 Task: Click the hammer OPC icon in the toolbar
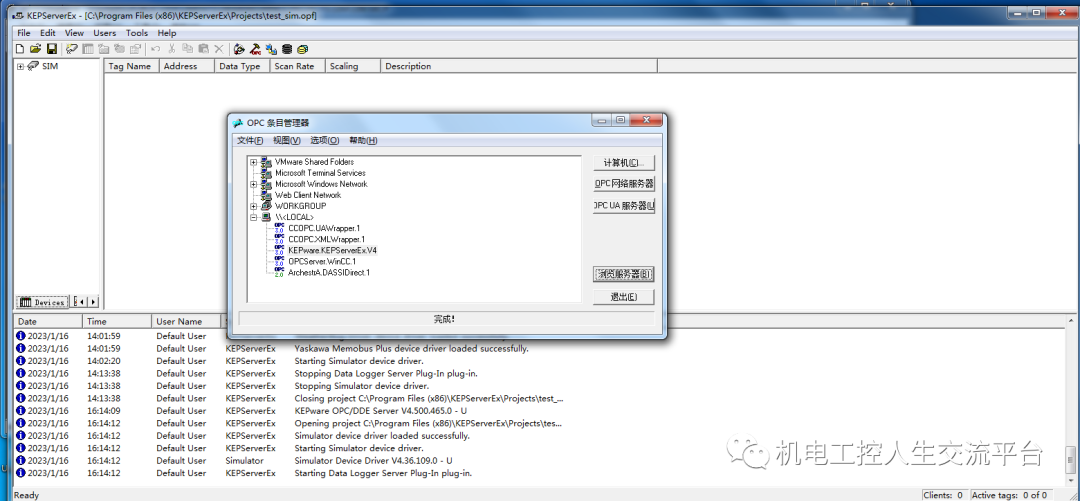point(256,48)
